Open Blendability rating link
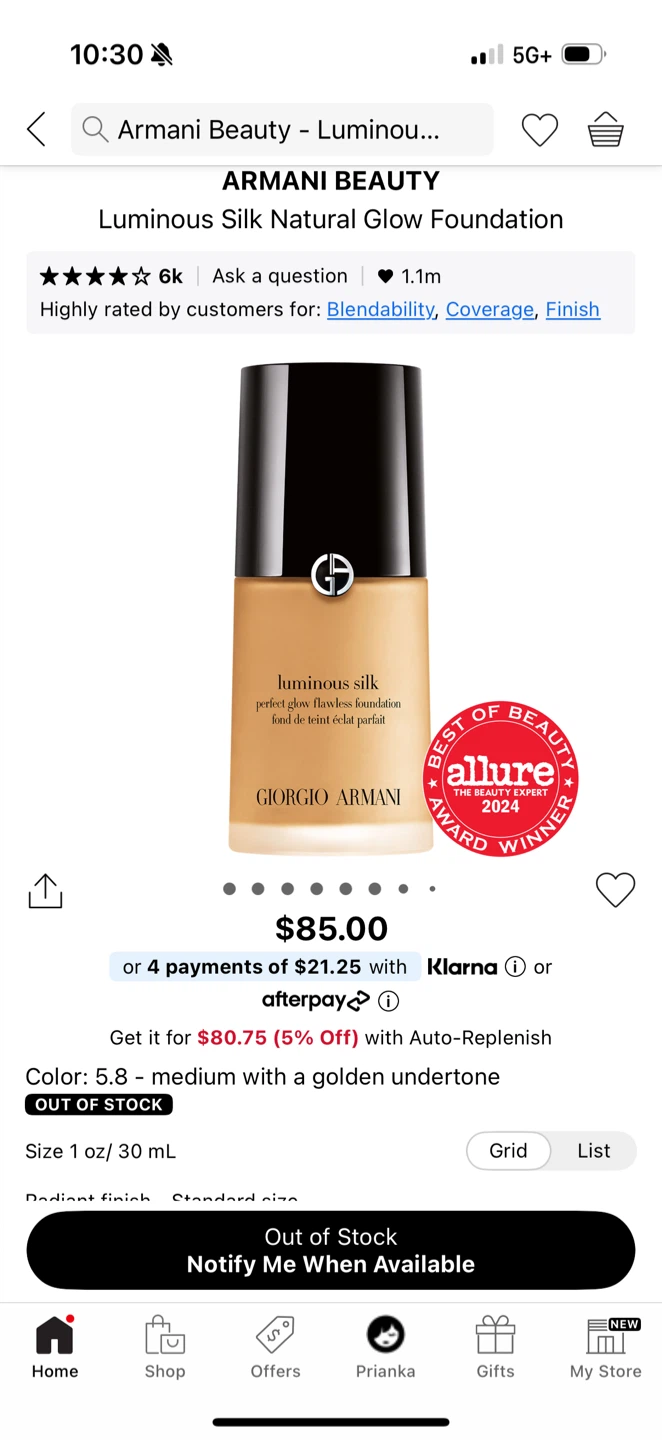This screenshot has width=662, height=1440. point(381,309)
